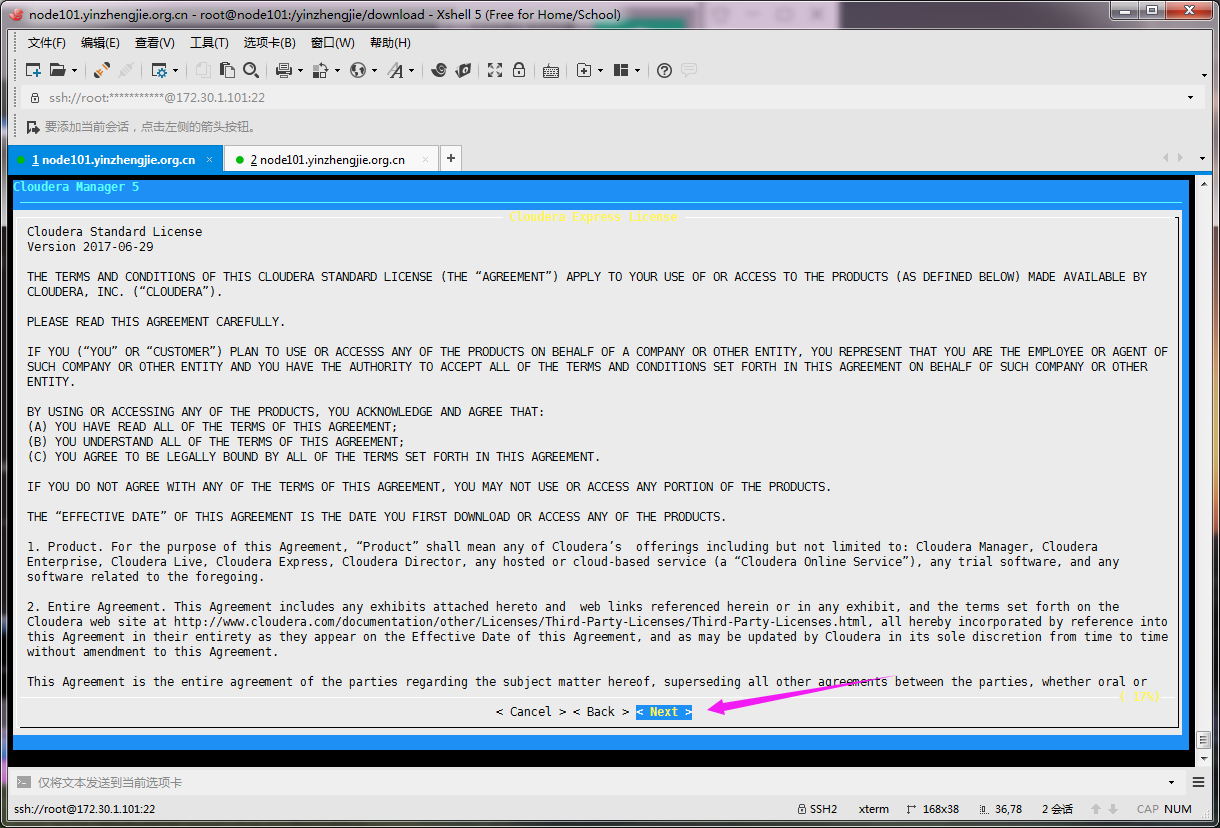Click the lock icon in address bar
The height and width of the screenshot is (828, 1220).
click(35, 98)
